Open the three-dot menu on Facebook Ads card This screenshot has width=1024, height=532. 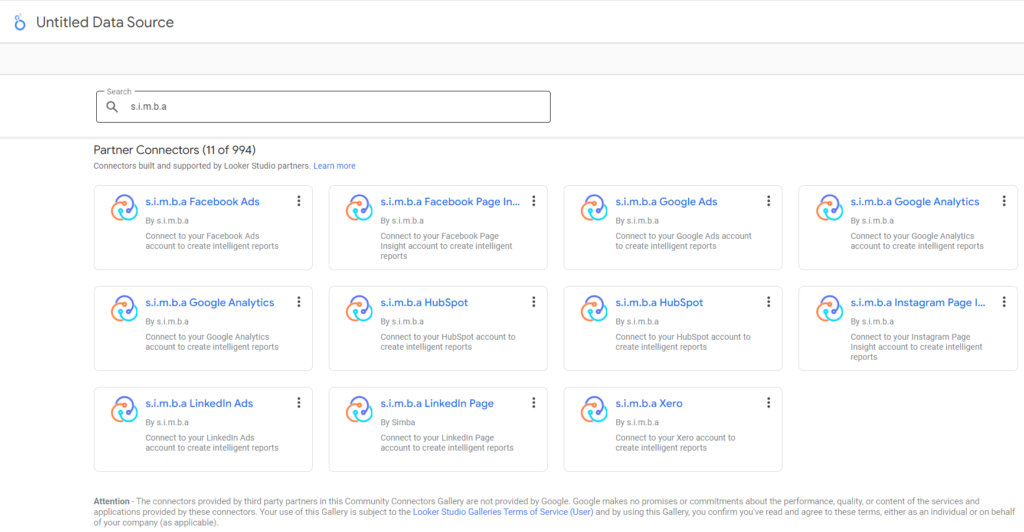point(299,201)
